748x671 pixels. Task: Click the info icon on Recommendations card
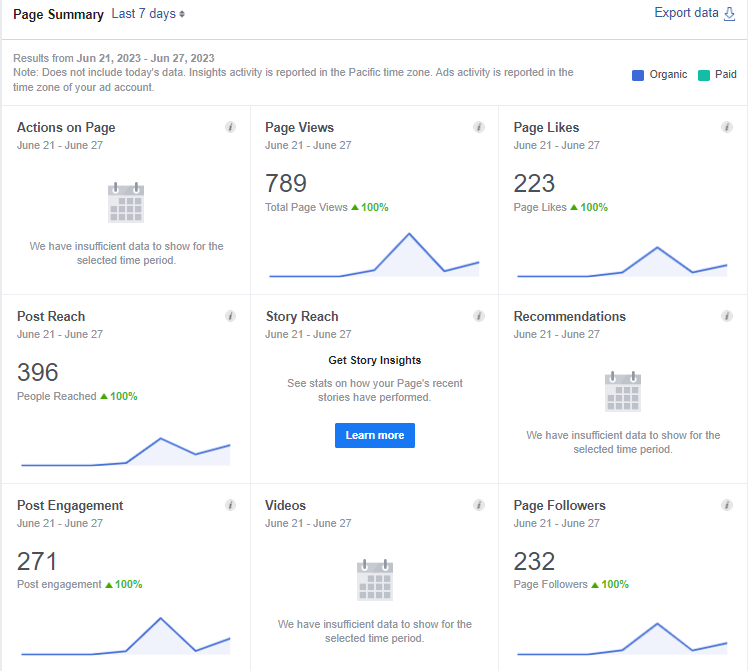727,316
